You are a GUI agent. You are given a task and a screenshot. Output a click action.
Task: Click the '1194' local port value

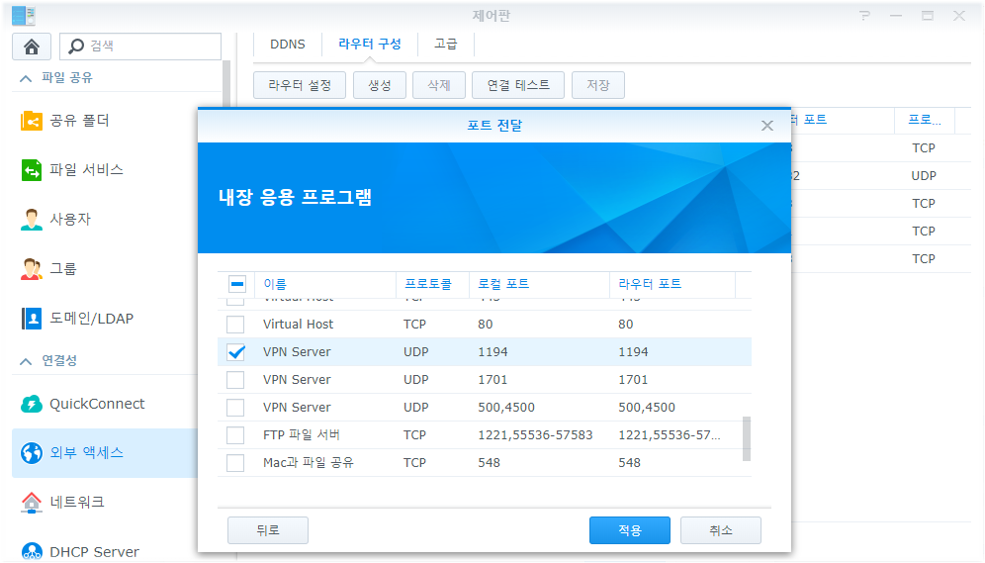[x=492, y=352]
